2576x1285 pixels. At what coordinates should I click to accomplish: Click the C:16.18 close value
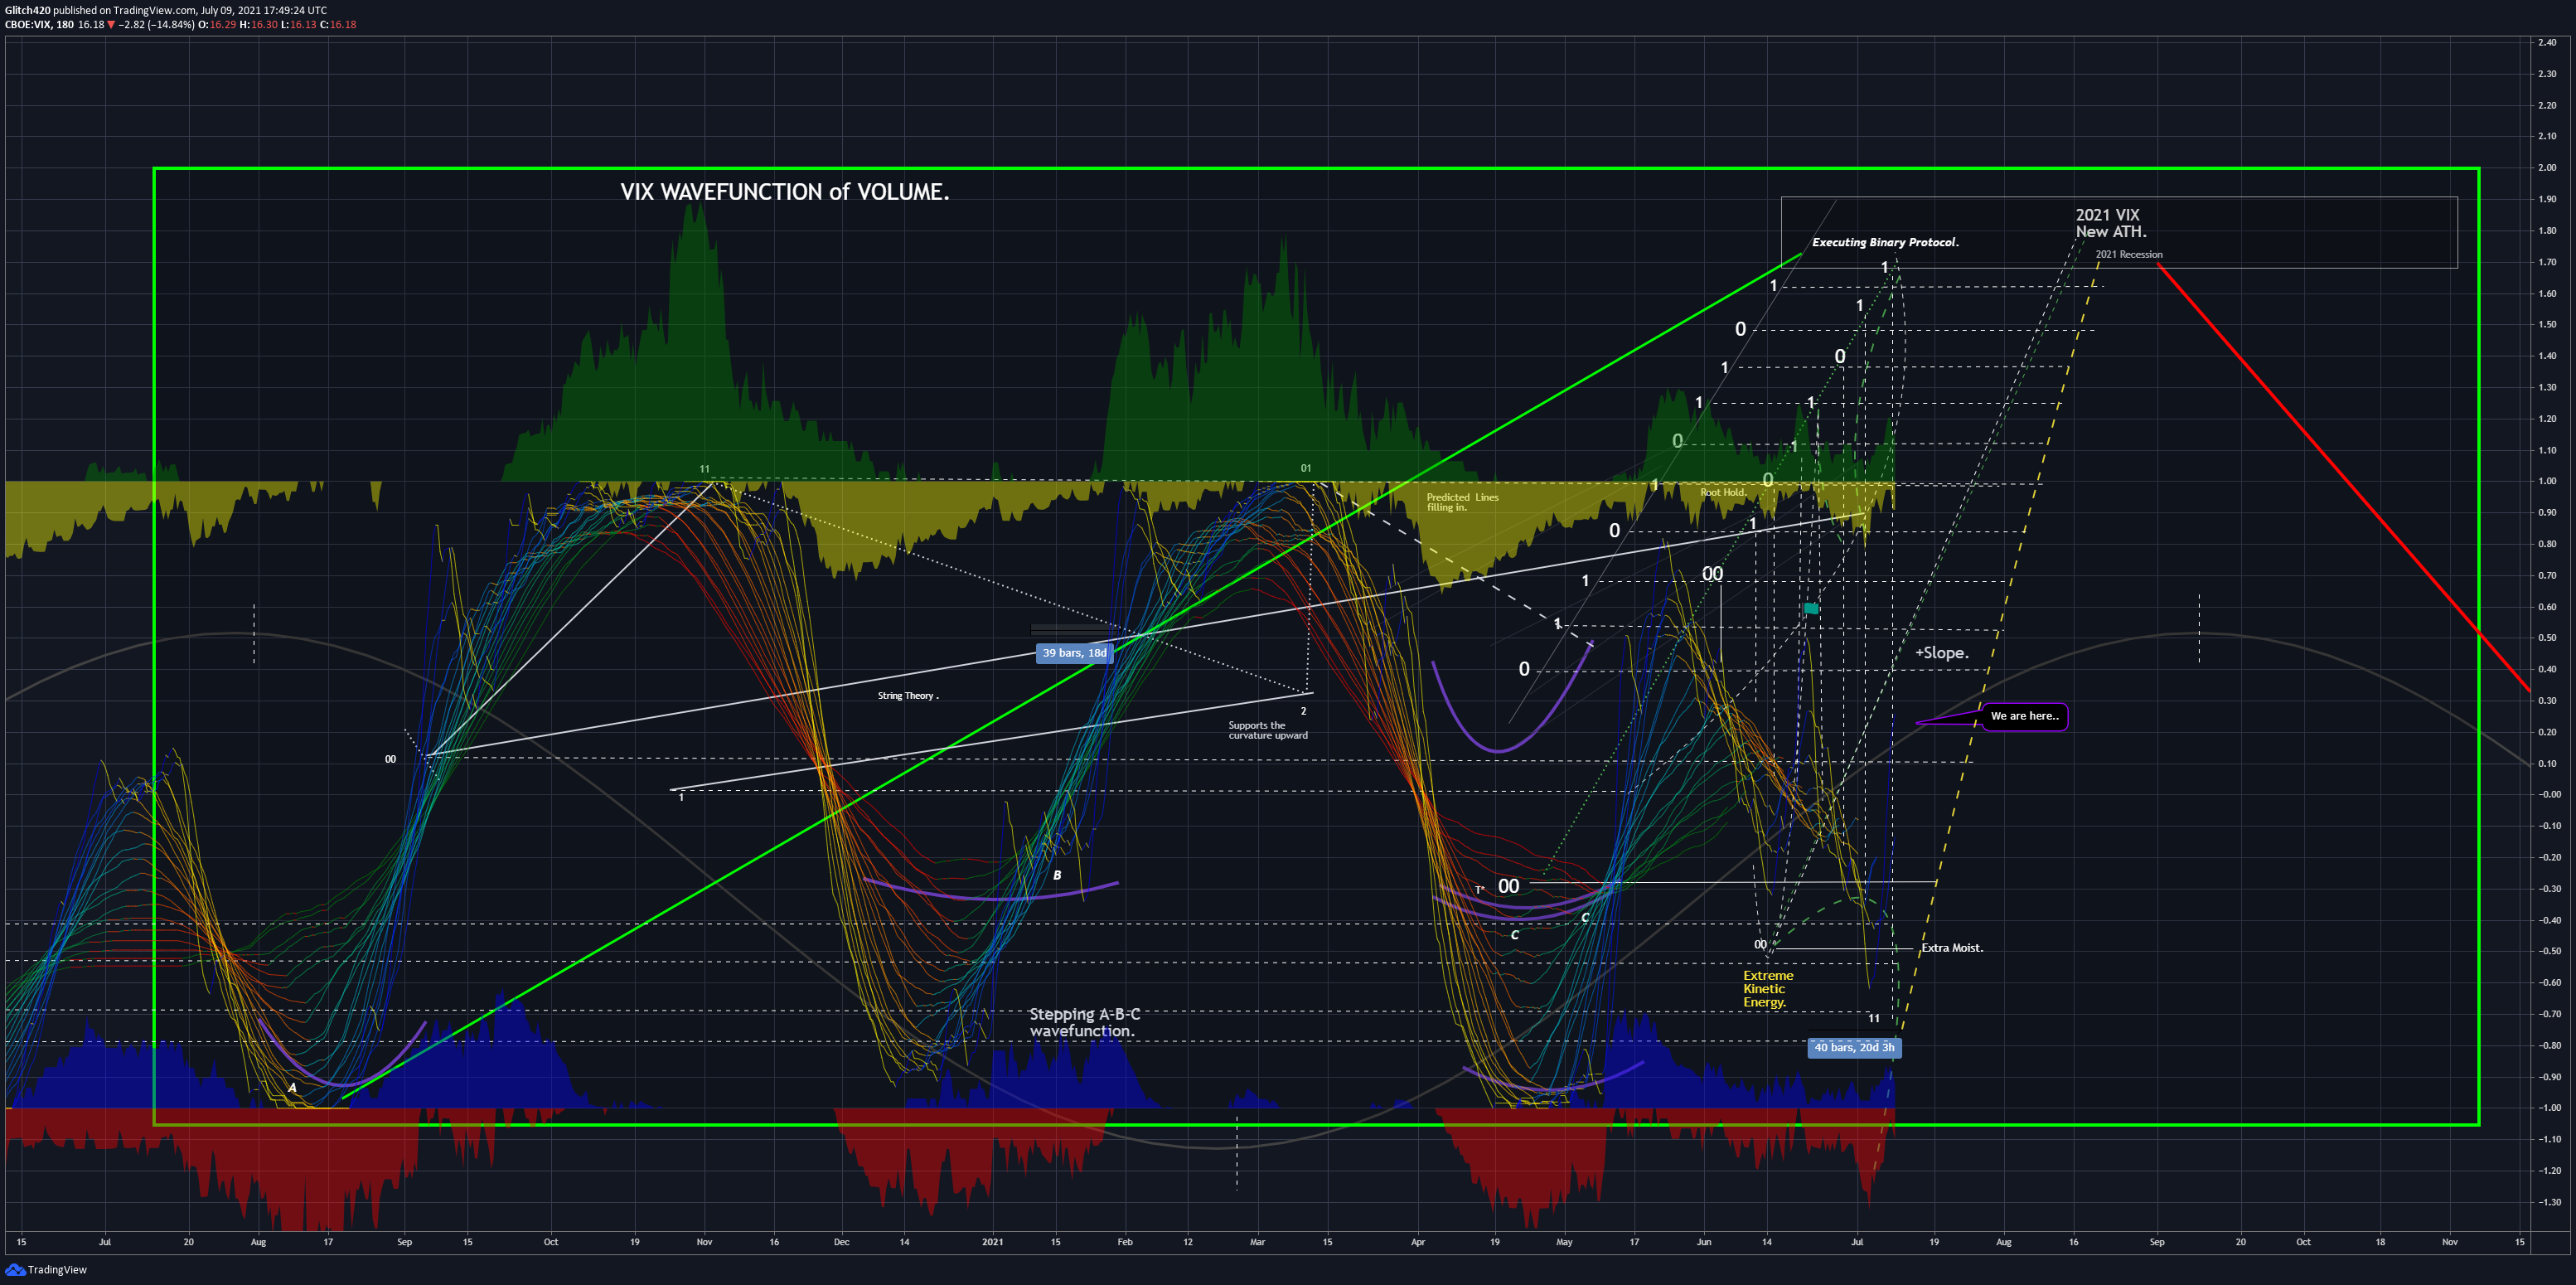pos(338,25)
